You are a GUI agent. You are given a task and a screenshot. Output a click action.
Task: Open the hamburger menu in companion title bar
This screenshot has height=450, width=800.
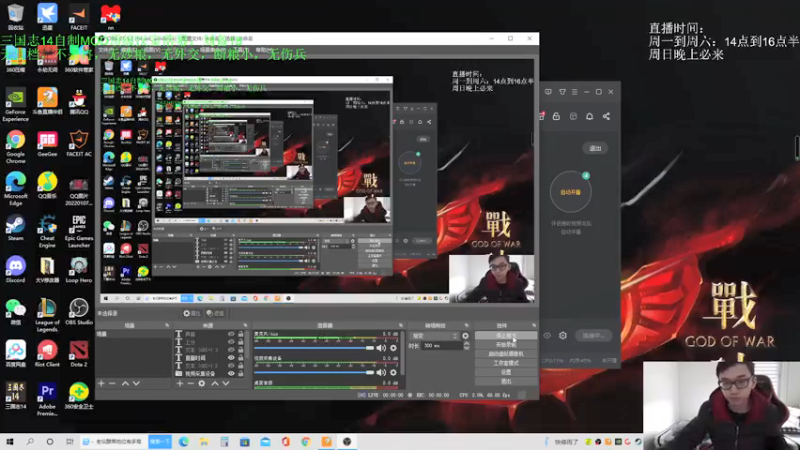(x=574, y=92)
